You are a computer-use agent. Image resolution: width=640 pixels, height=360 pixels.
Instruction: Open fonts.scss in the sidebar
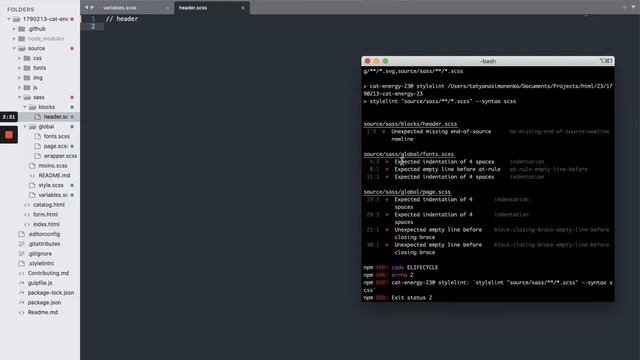[56, 136]
